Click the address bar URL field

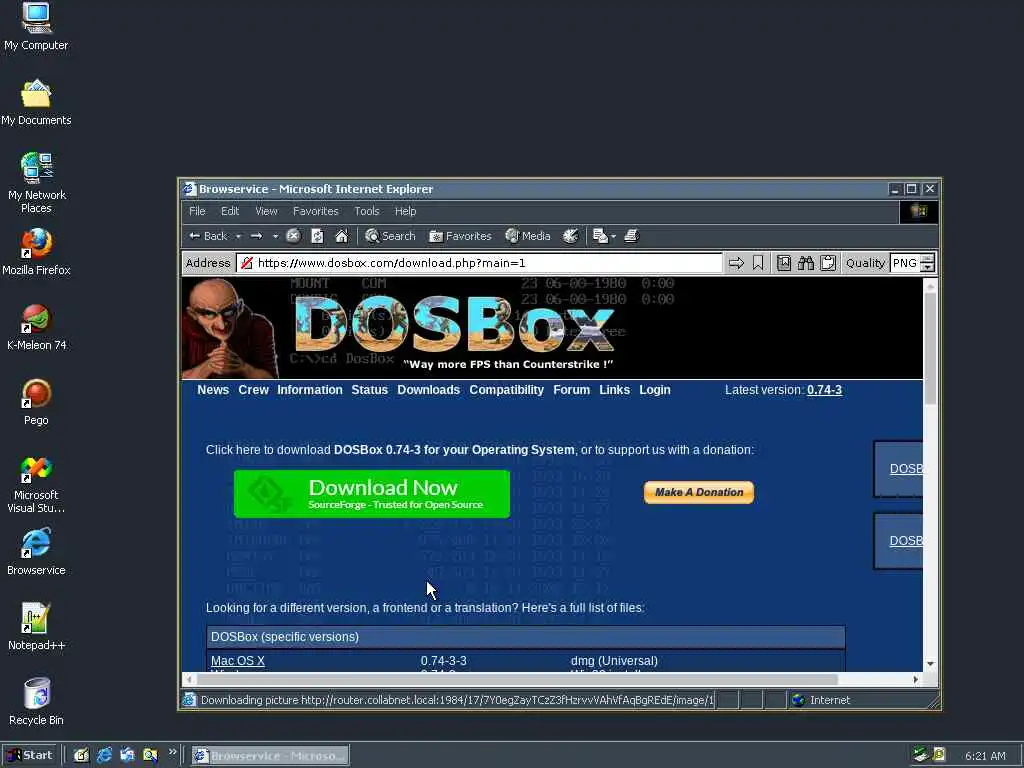(x=479, y=263)
